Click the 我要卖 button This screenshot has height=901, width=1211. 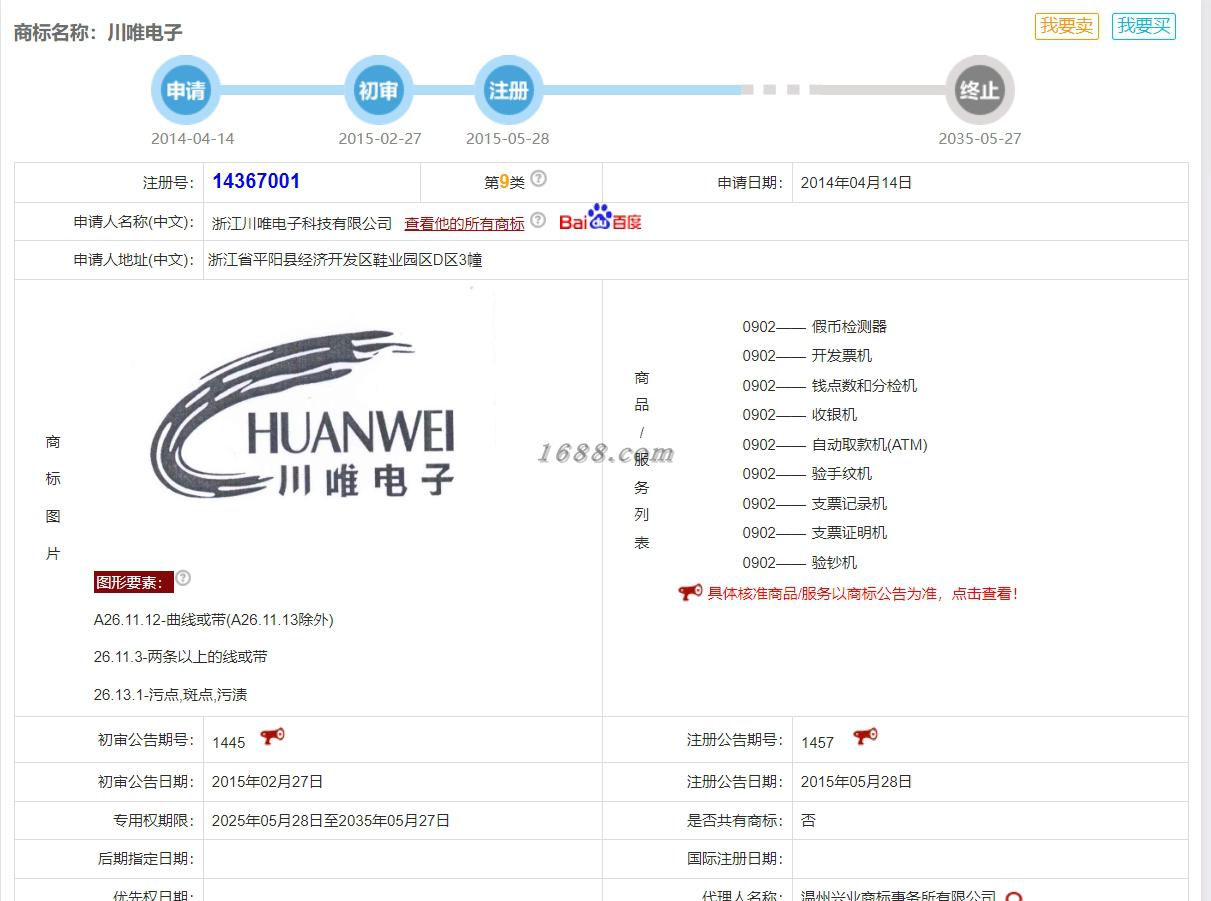[1066, 26]
